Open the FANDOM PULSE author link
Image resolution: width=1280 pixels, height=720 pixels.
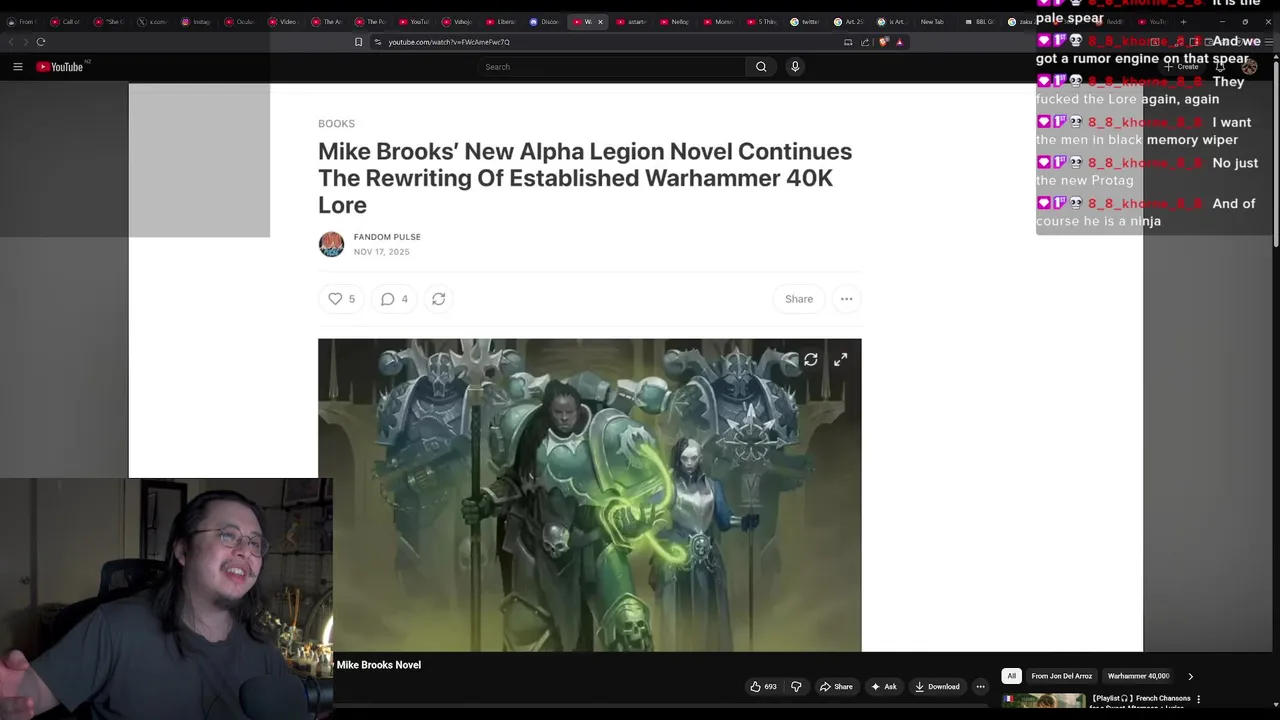coord(387,237)
